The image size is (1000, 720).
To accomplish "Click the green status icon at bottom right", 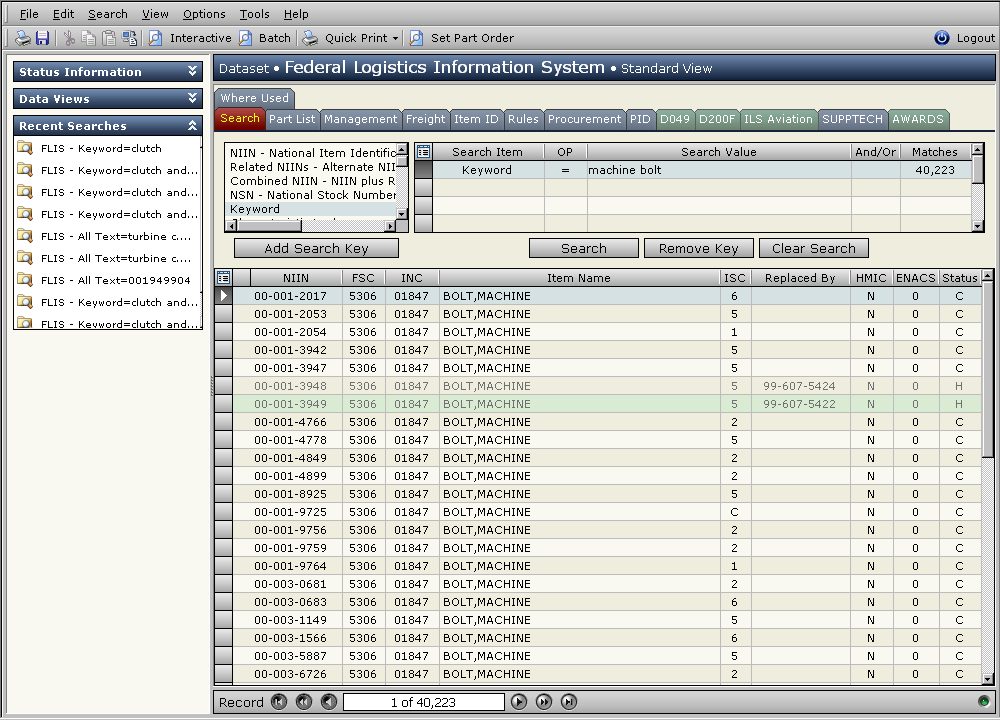I will click(984, 702).
